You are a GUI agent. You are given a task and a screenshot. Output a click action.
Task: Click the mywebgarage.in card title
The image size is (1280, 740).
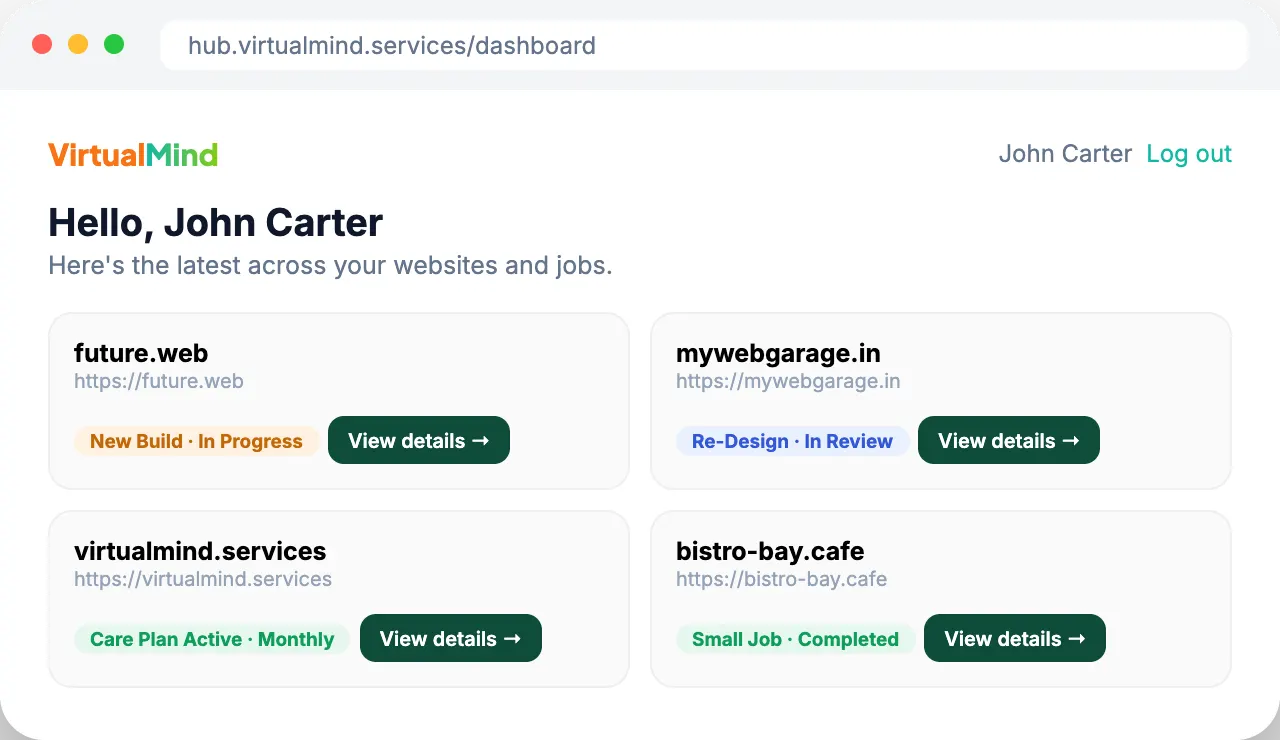point(778,353)
